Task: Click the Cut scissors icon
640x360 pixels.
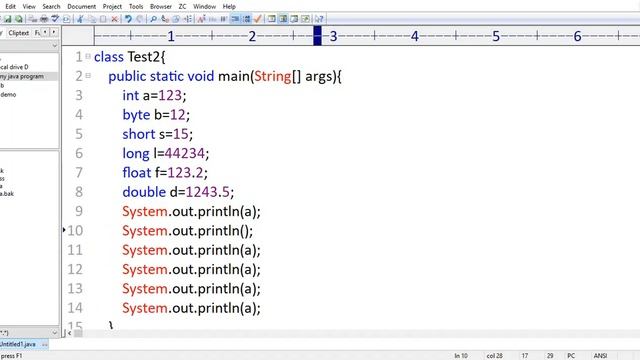Action: 80,19
